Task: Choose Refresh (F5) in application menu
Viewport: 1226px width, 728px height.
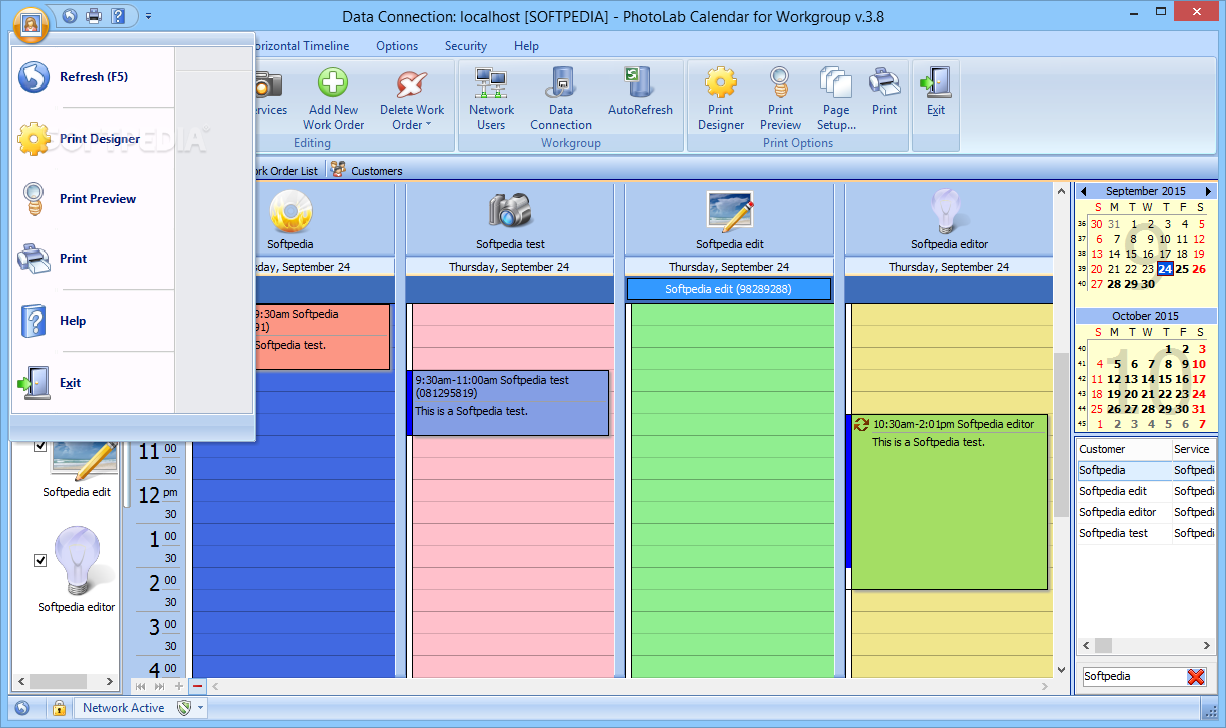Action: click(92, 77)
